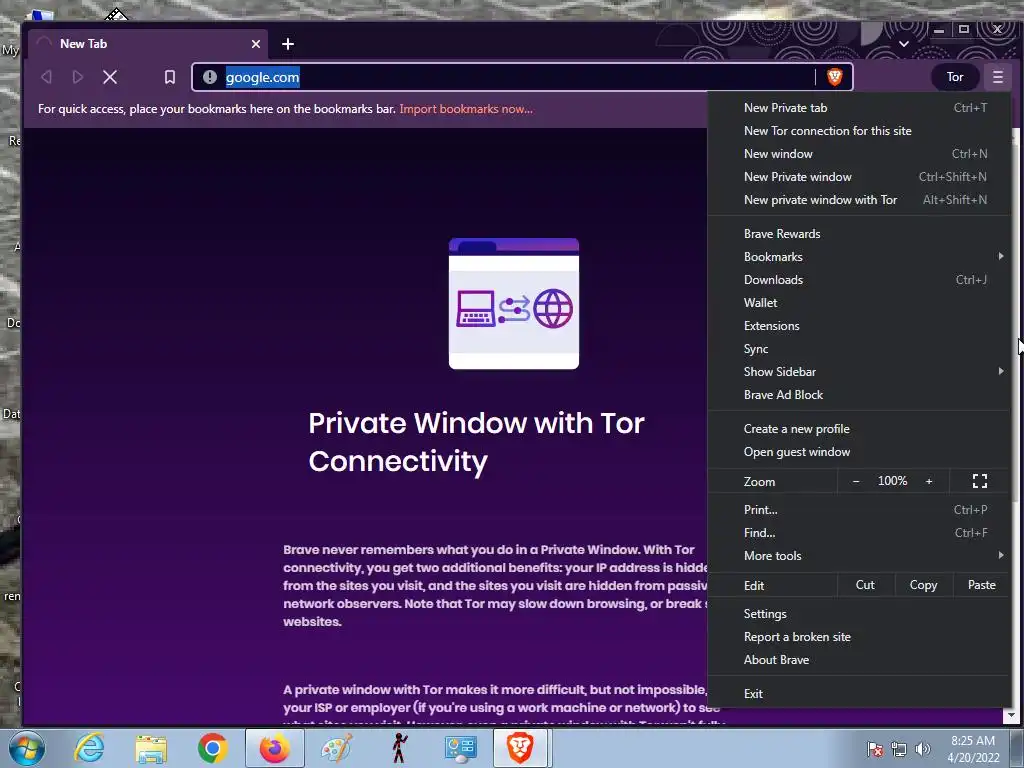Image resolution: width=1024 pixels, height=768 pixels.
Task: Open the hamburger main menu button
Action: [997, 77]
